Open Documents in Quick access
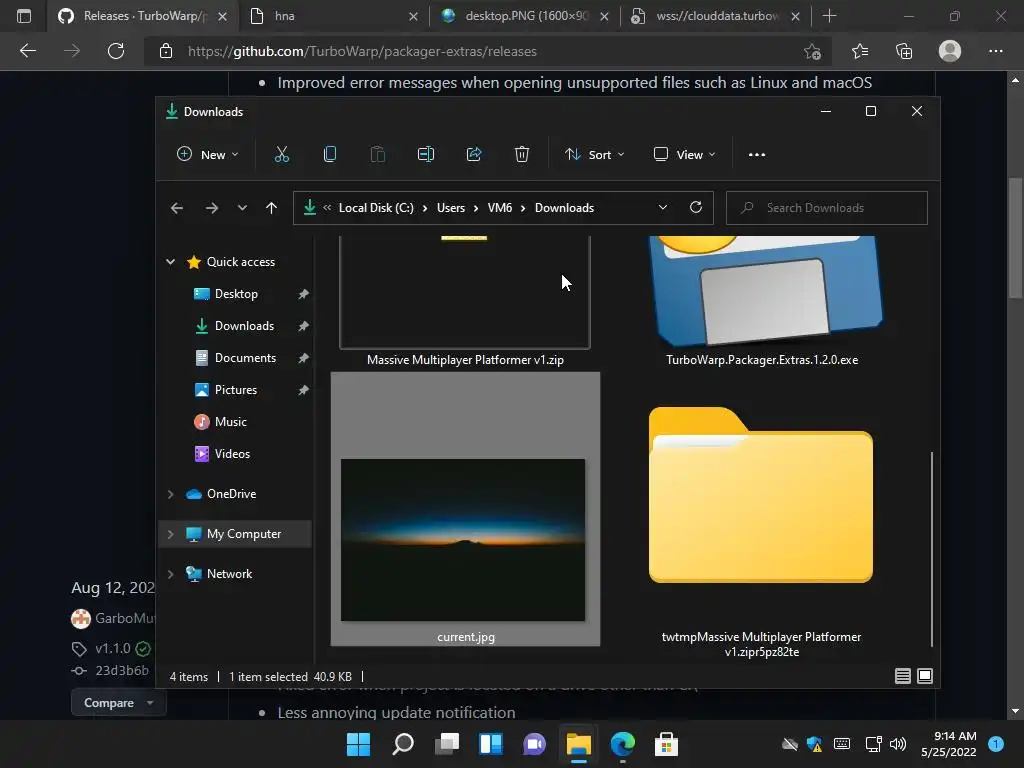 [x=246, y=358]
